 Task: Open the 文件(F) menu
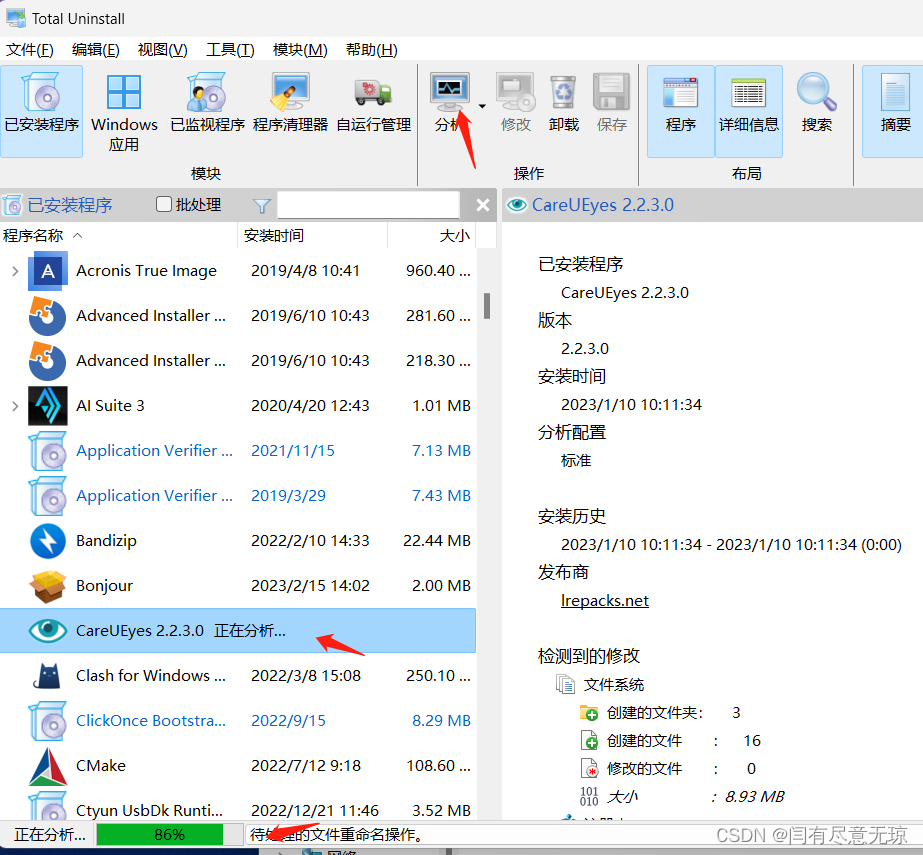point(29,49)
